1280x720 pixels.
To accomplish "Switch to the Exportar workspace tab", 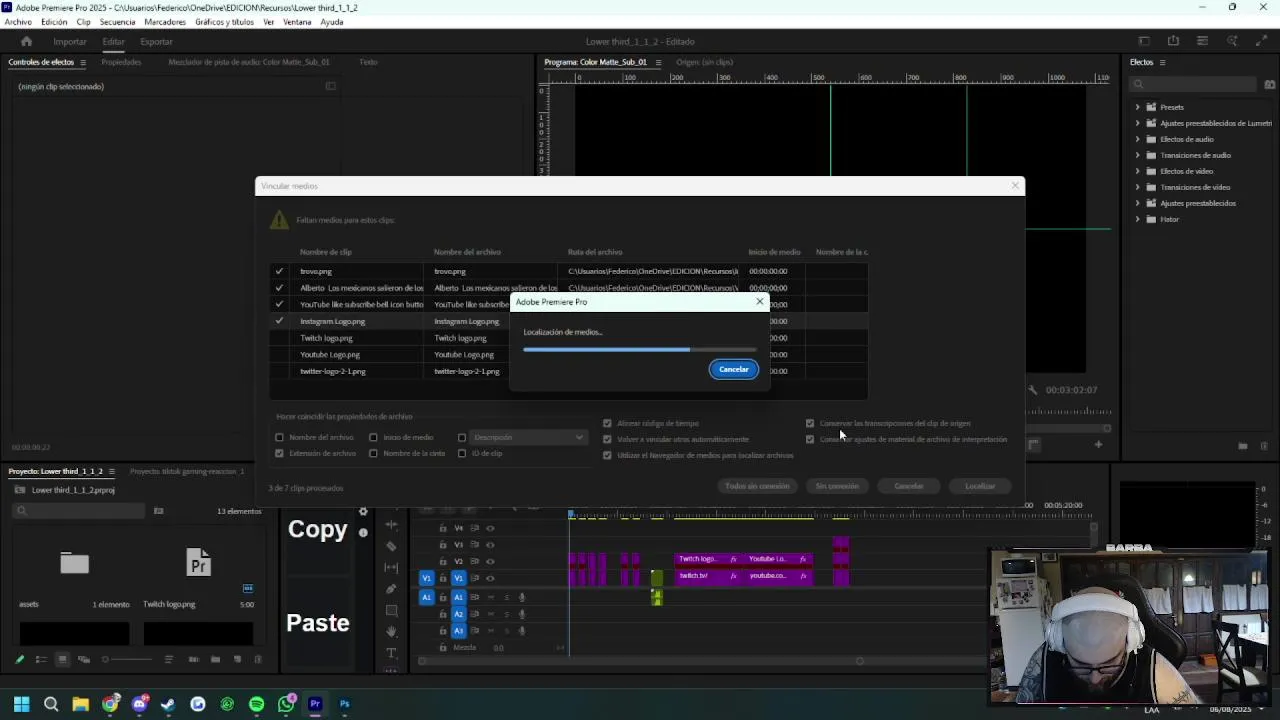I will (156, 41).
